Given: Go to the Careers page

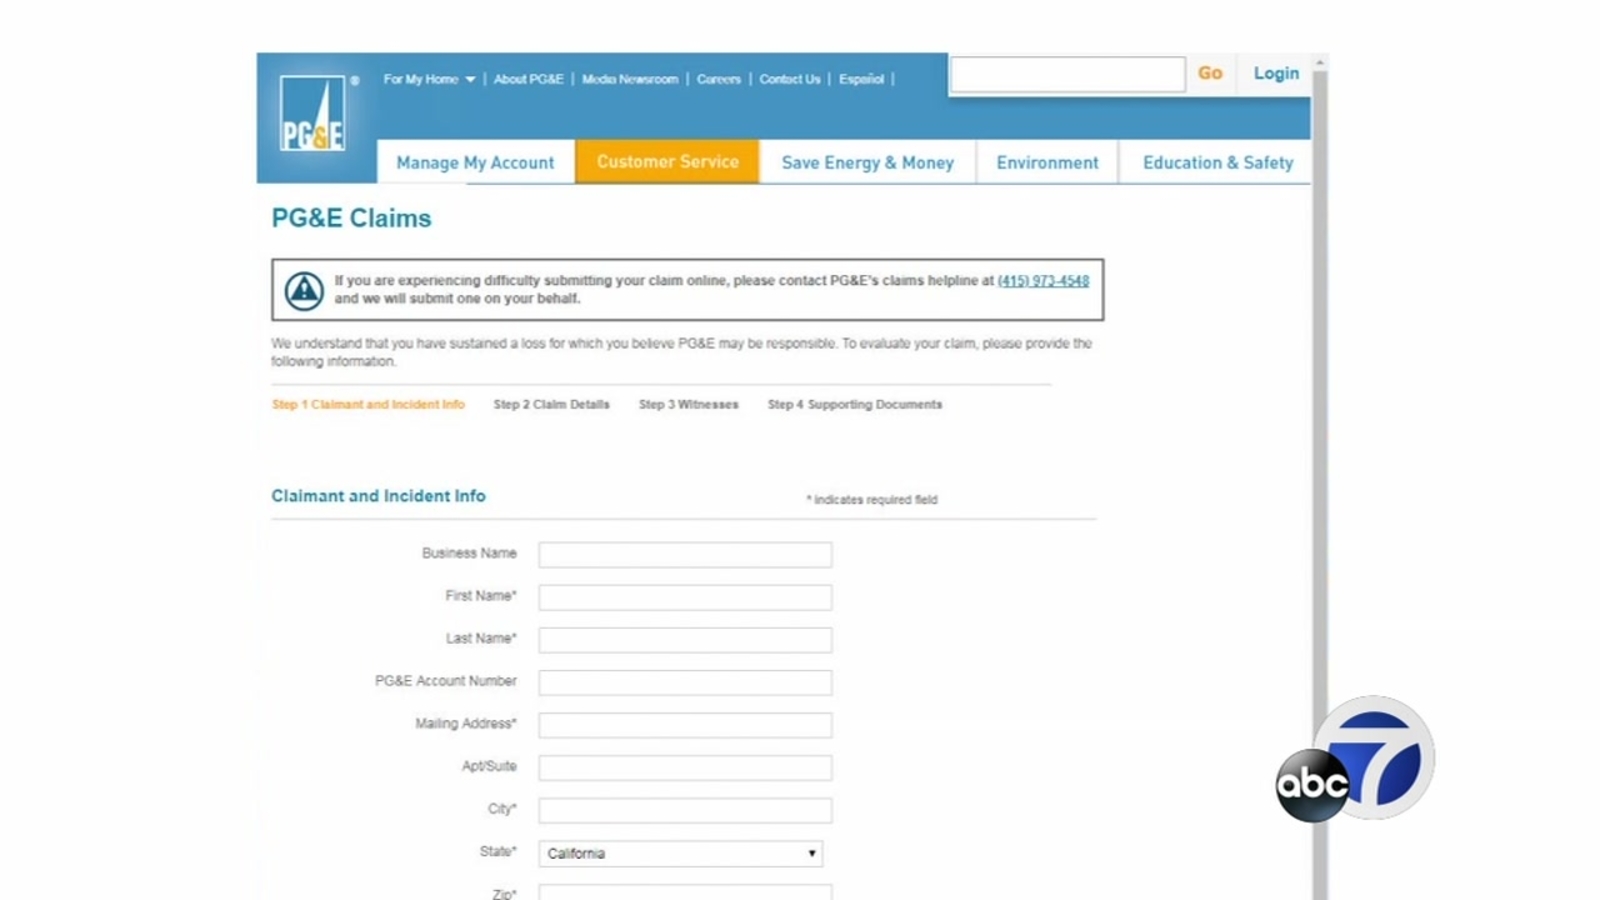Looking at the screenshot, I should (719, 79).
